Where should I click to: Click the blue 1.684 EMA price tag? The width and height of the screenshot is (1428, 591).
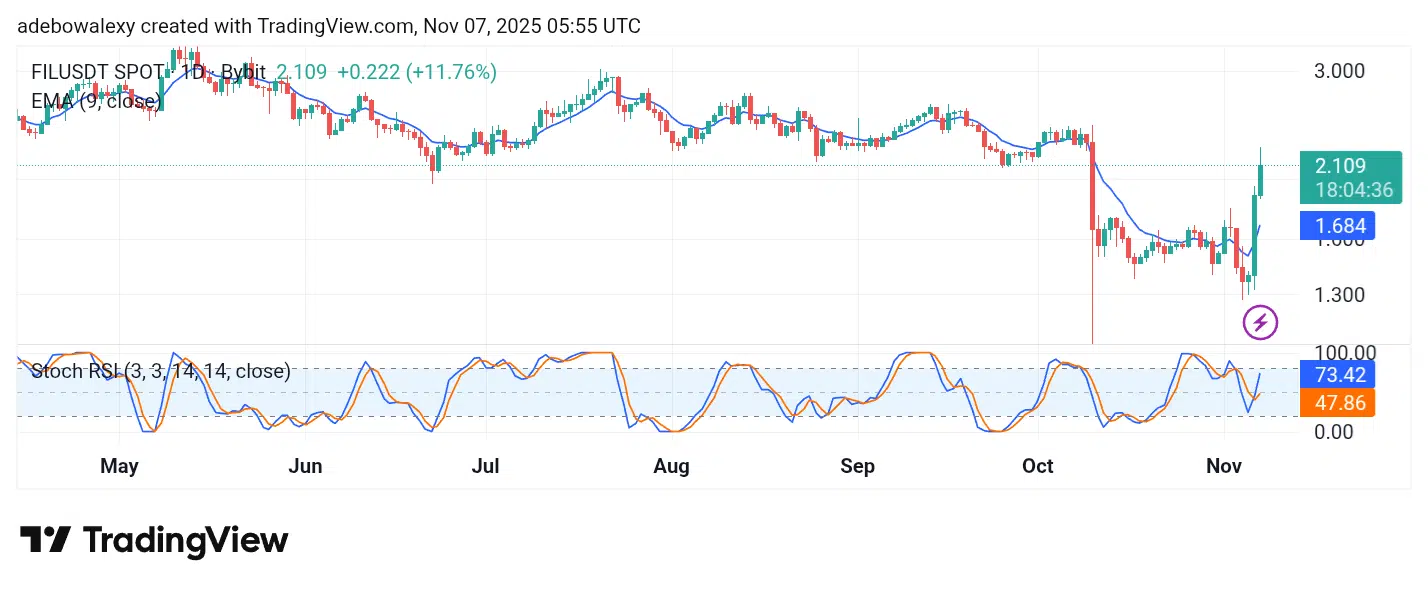1336,225
